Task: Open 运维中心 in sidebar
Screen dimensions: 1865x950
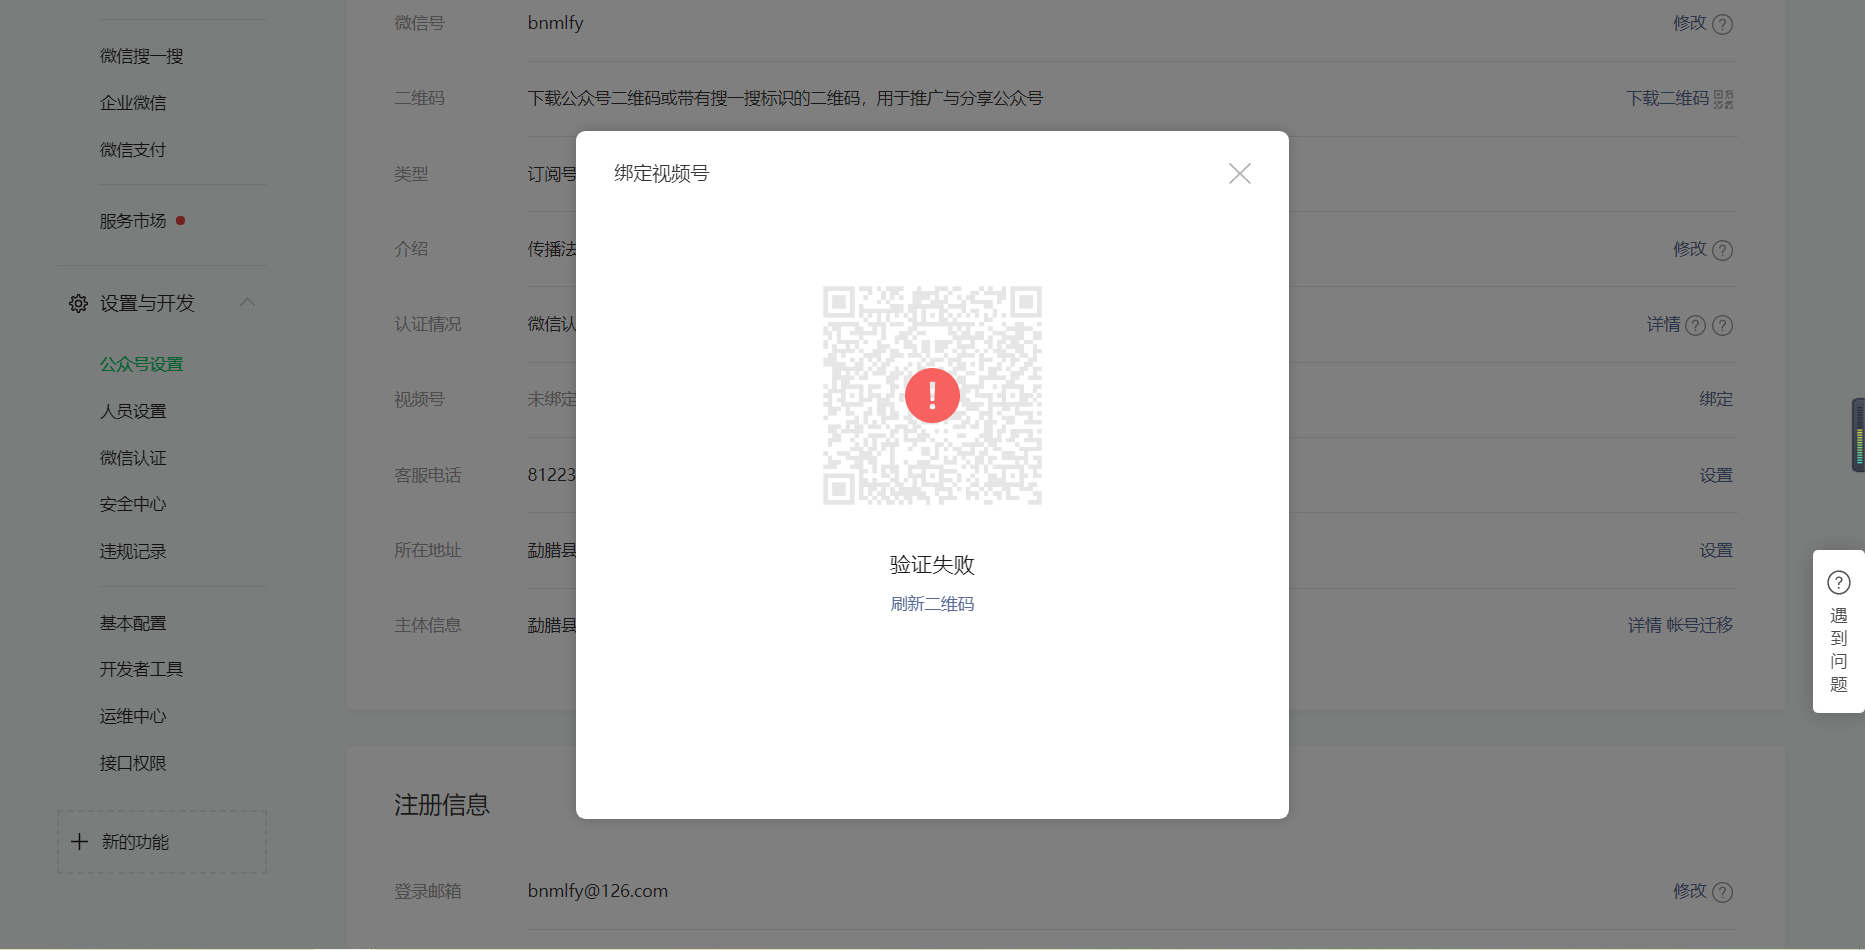Action: click(x=133, y=716)
